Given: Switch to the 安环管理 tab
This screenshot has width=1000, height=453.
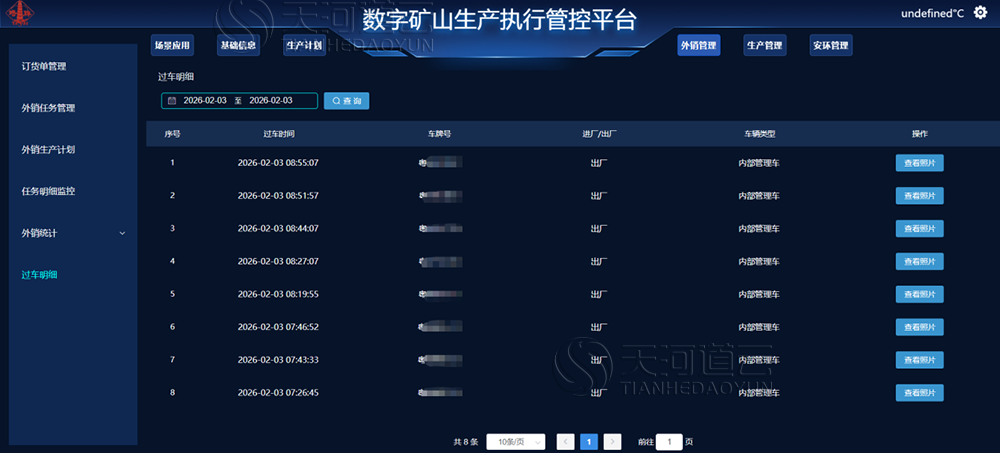Looking at the screenshot, I should 830,45.
